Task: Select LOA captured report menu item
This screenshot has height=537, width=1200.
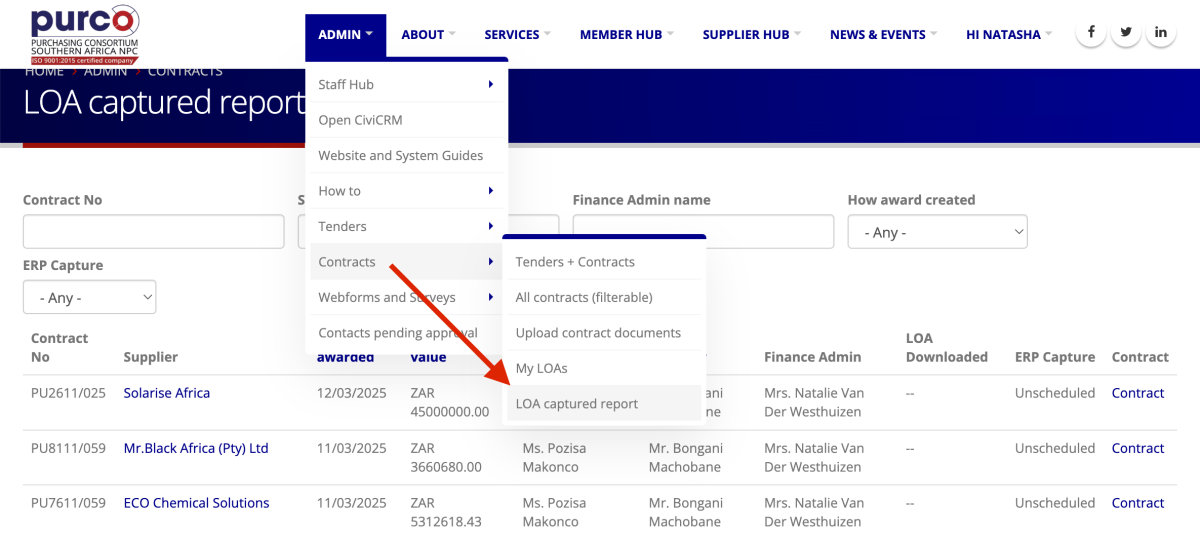Action: pyautogui.click(x=576, y=404)
